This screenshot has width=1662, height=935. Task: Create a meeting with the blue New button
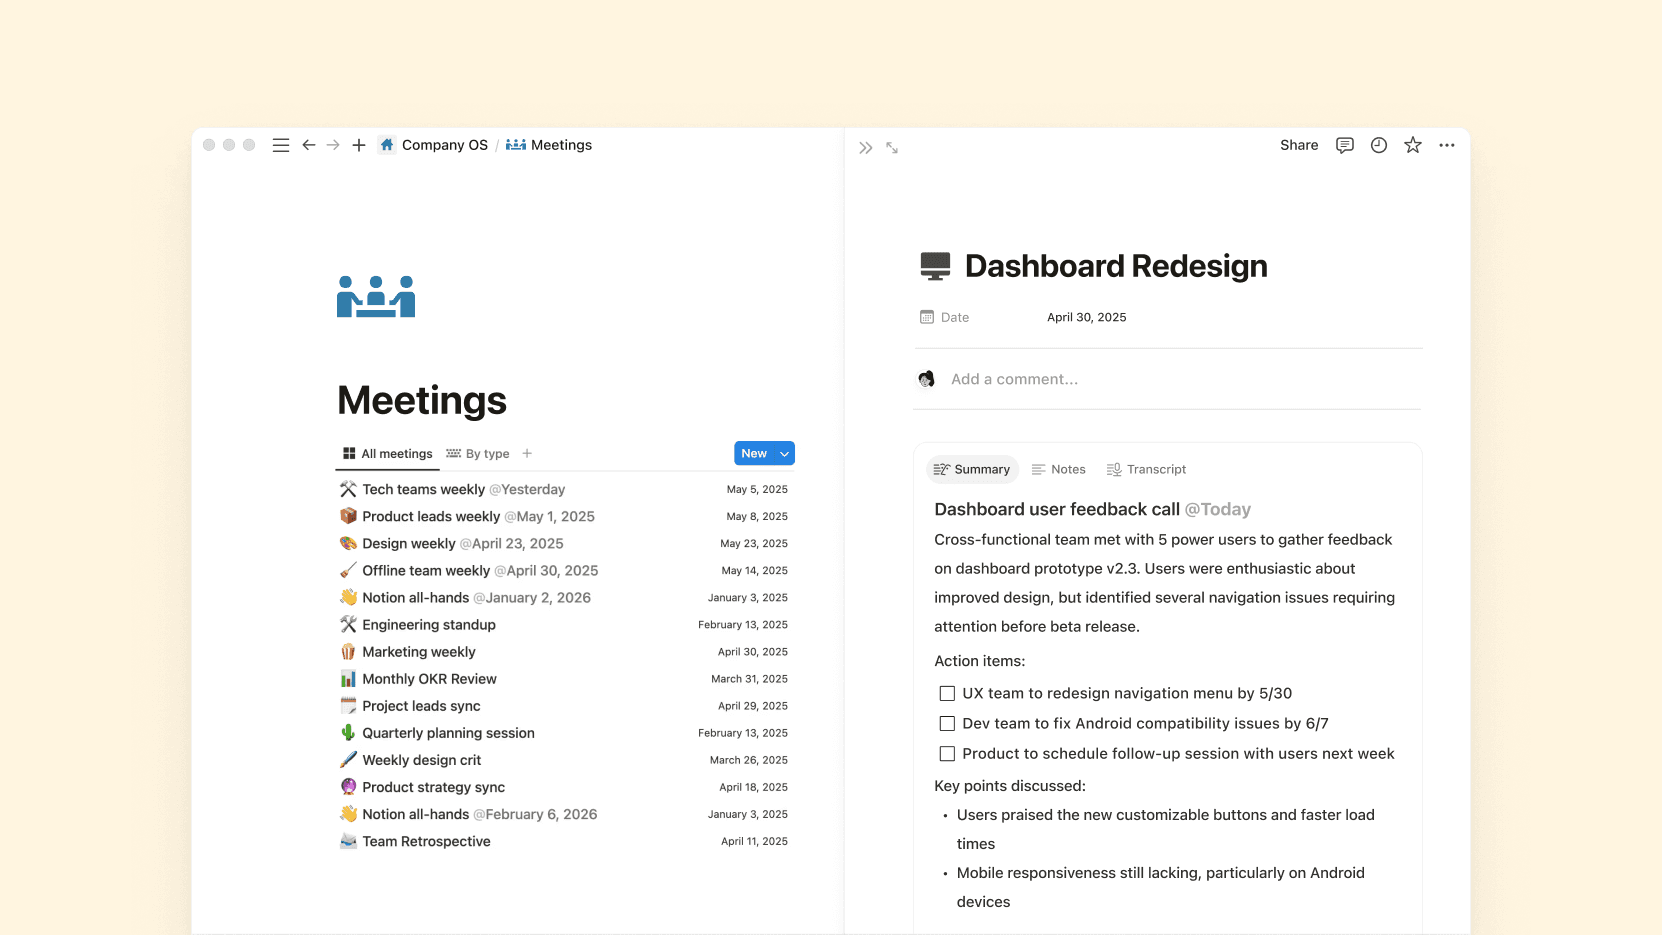pos(754,453)
